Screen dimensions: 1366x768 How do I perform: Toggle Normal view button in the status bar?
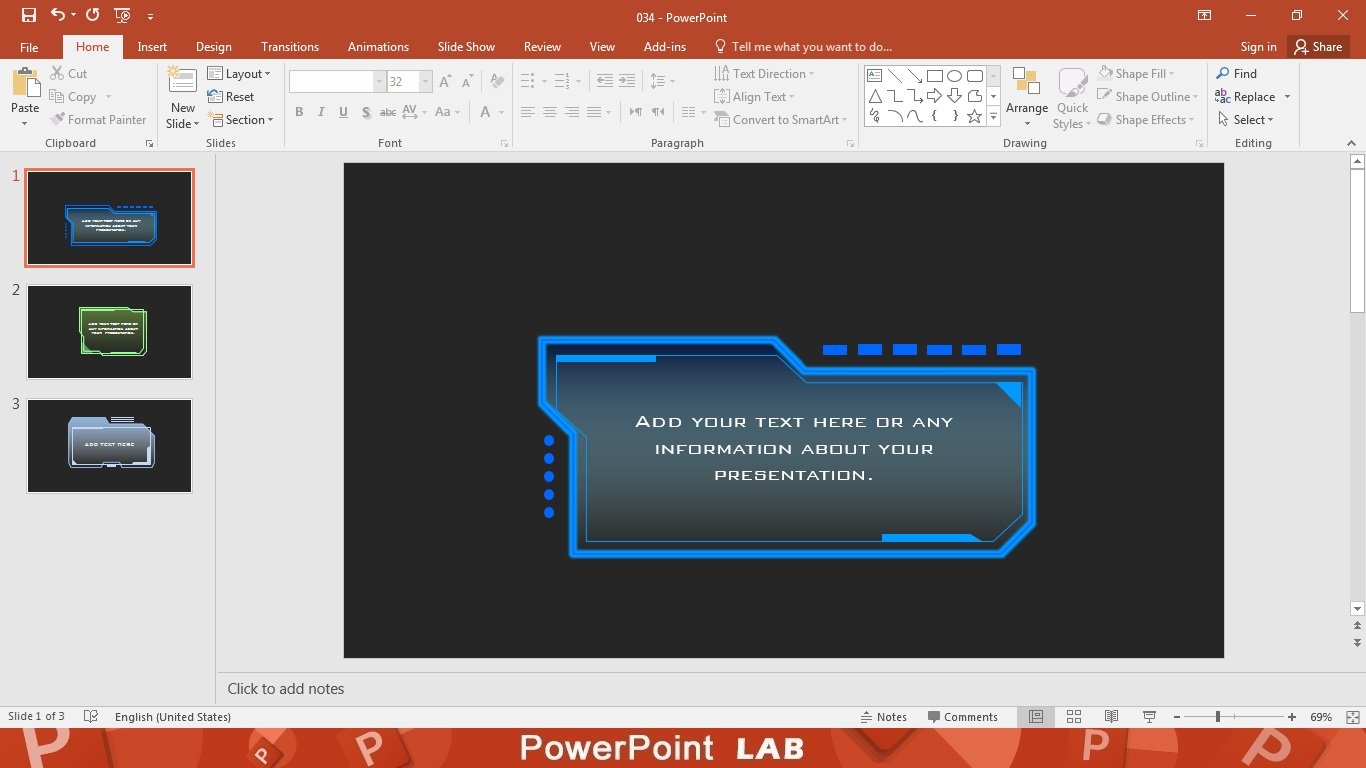coord(1036,717)
